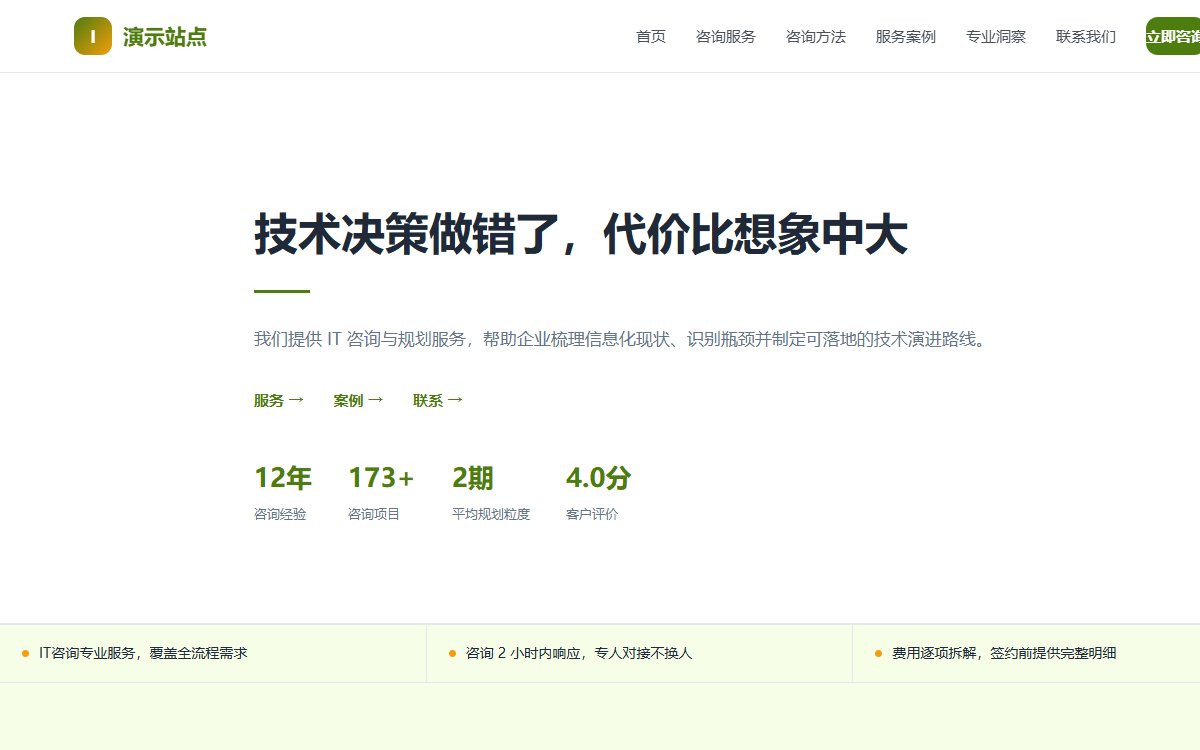The image size is (1200, 750).
Task: Click the 咨询经验 label
Action: coord(280,514)
